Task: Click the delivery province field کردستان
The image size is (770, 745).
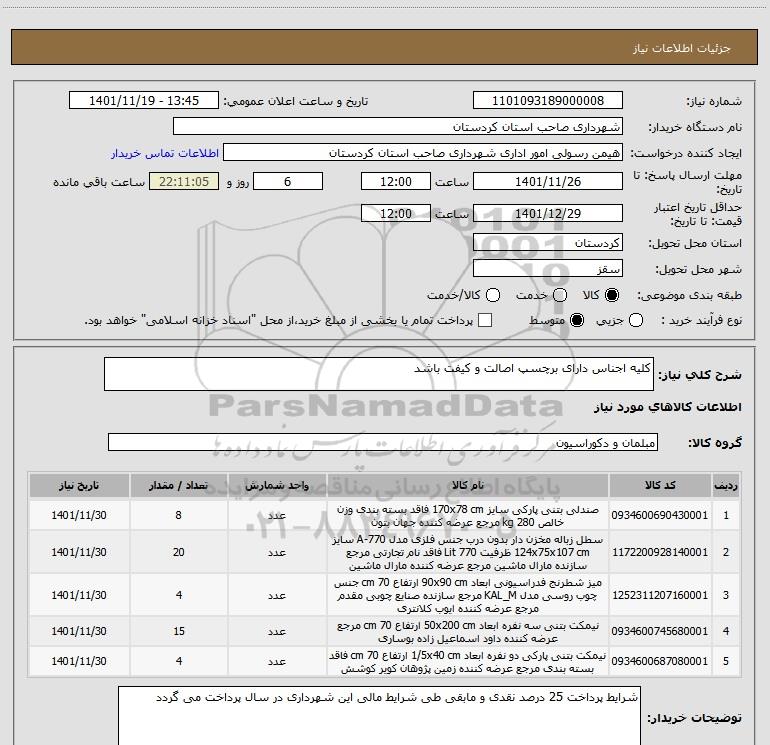Action: pyautogui.click(x=548, y=243)
